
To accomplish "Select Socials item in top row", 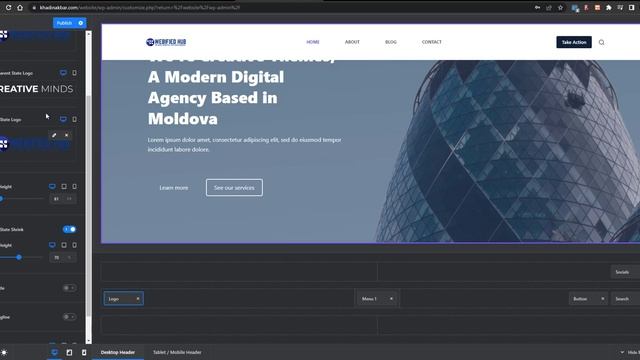I will 624,272.
